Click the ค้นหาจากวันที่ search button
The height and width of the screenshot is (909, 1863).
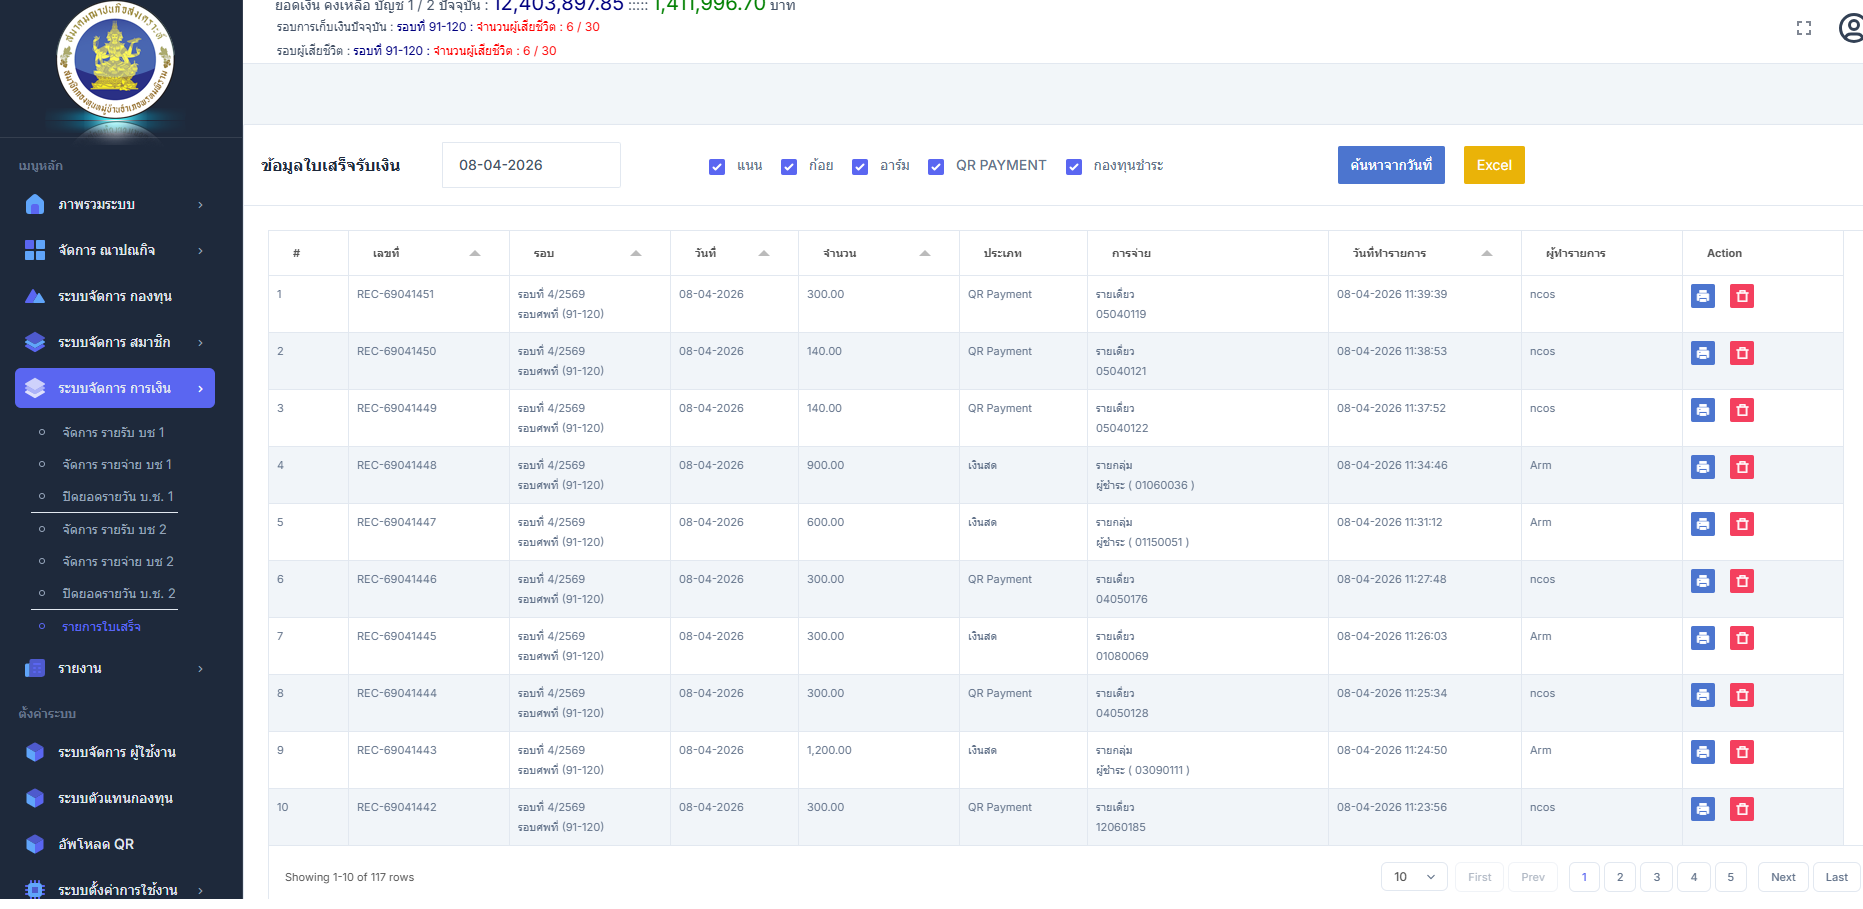pos(1391,165)
